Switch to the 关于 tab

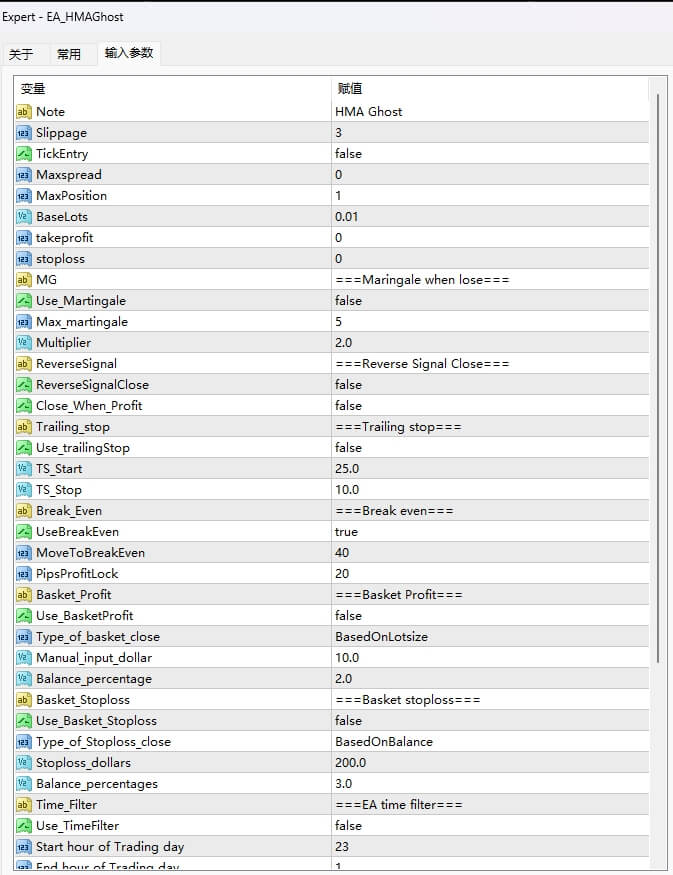click(x=21, y=54)
